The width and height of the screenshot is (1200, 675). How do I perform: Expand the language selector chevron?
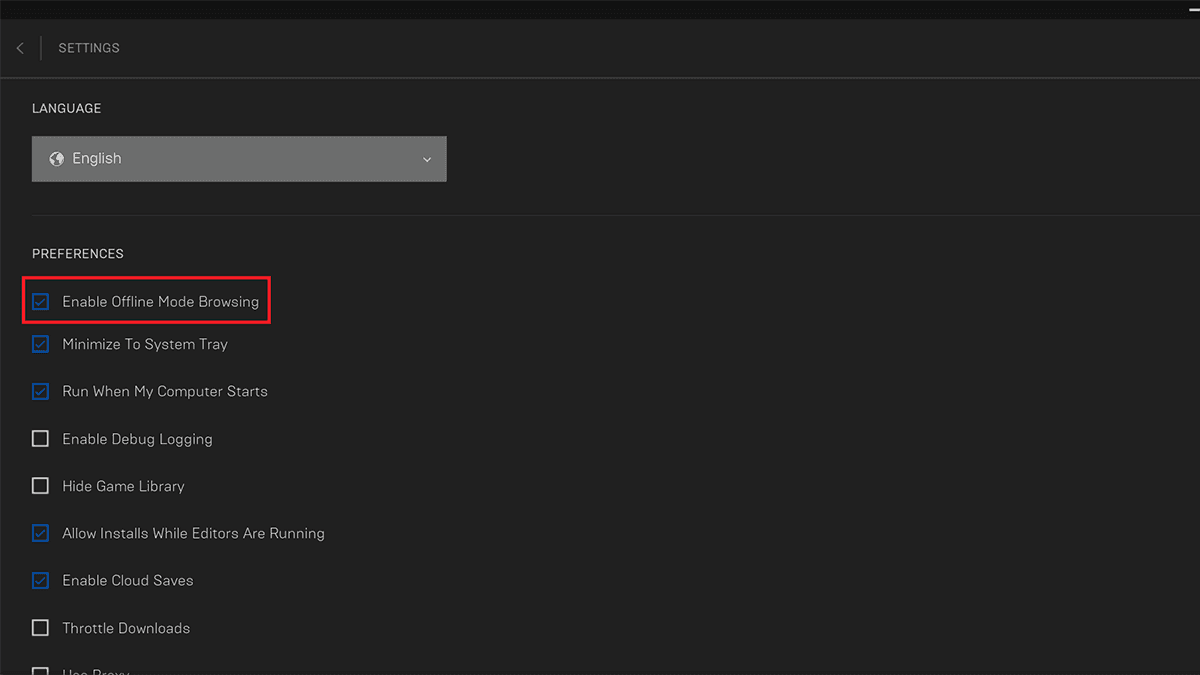pyautogui.click(x=427, y=159)
